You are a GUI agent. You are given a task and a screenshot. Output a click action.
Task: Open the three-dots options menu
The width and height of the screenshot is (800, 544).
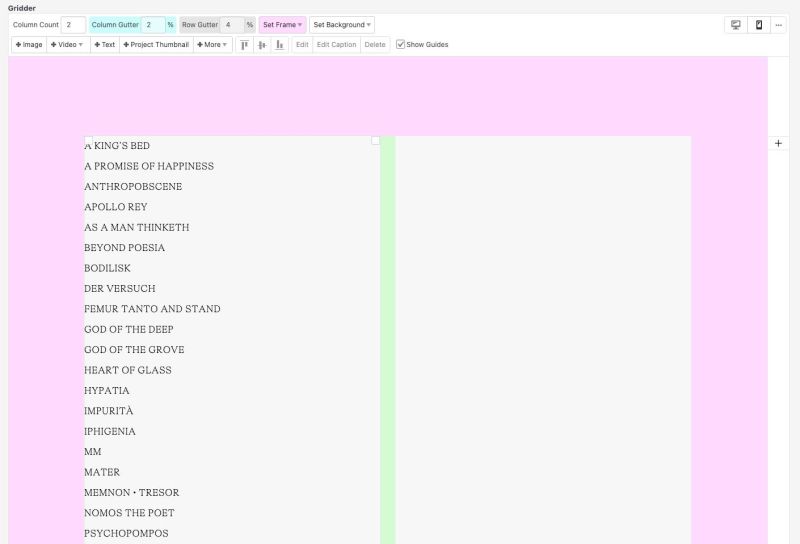click(779, 24)
